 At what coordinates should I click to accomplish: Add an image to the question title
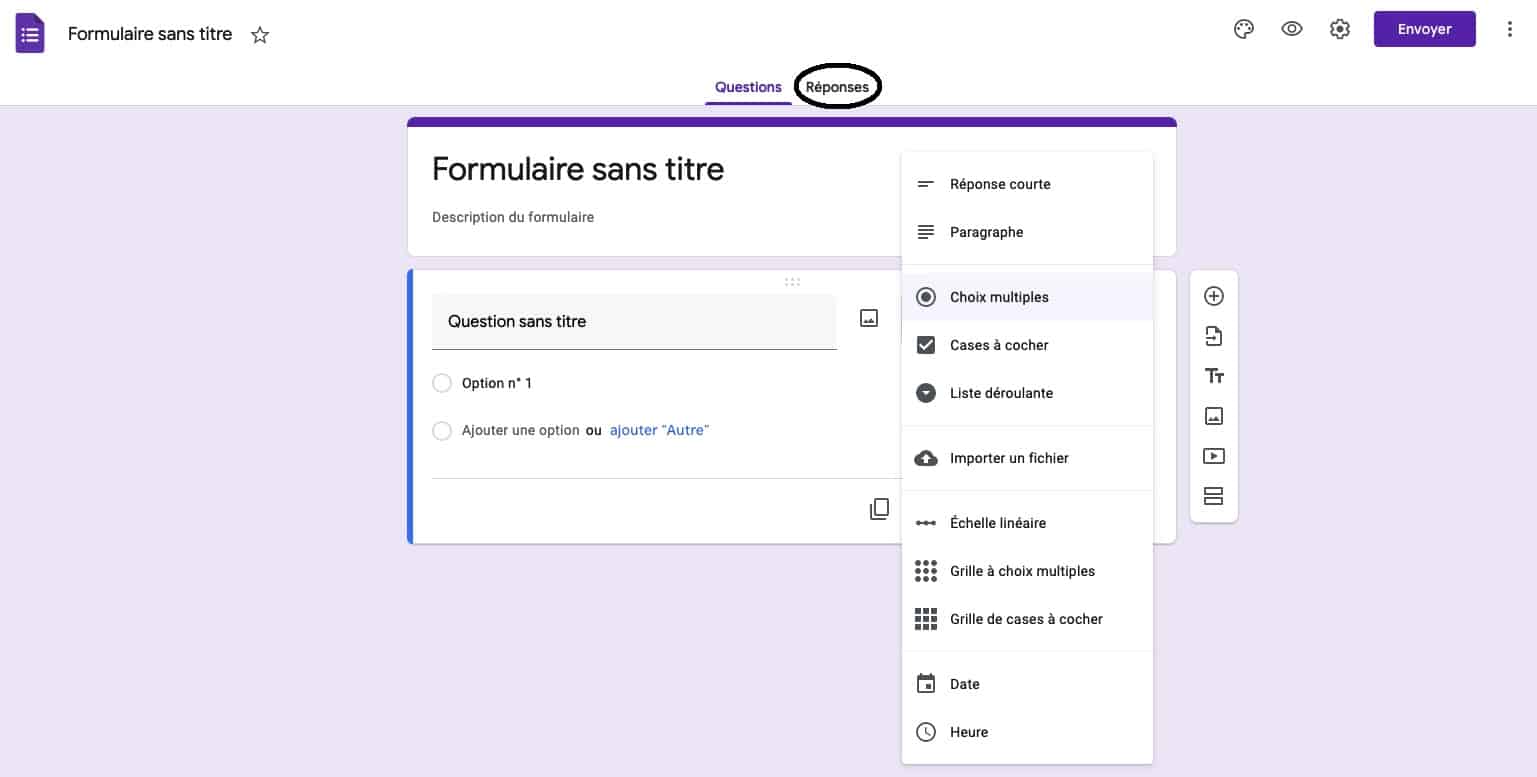pos(868,317)
